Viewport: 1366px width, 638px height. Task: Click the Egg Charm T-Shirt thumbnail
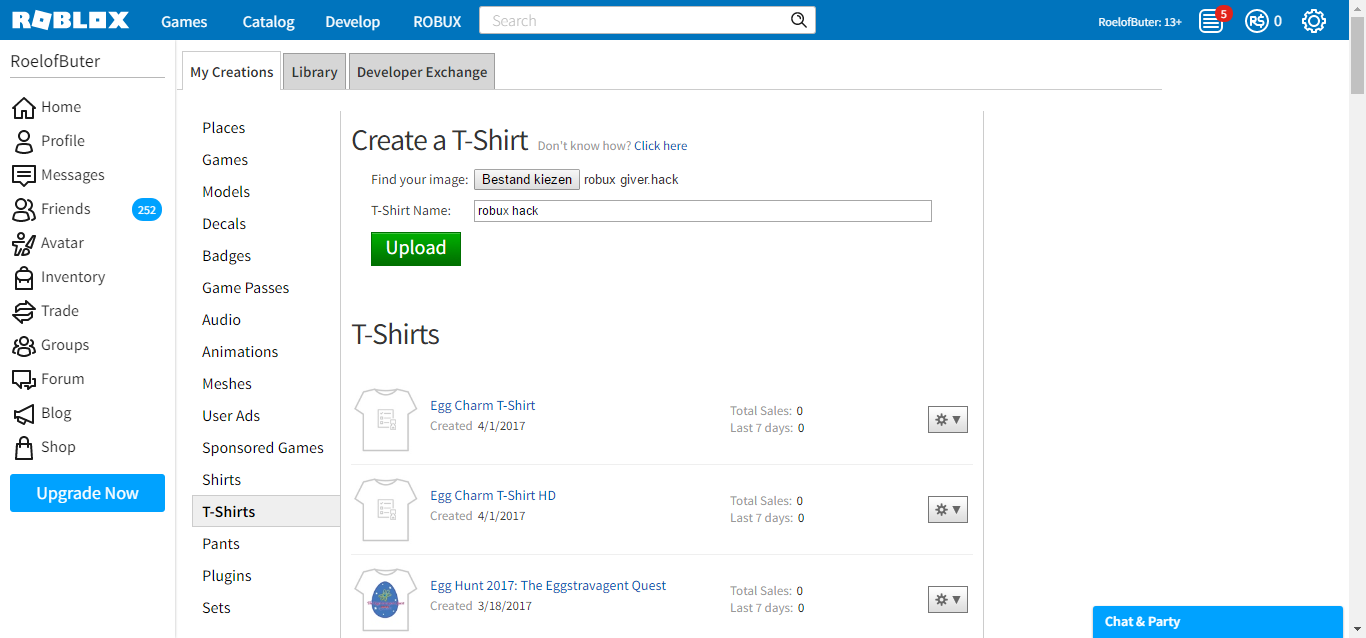(x=385, y=419)
